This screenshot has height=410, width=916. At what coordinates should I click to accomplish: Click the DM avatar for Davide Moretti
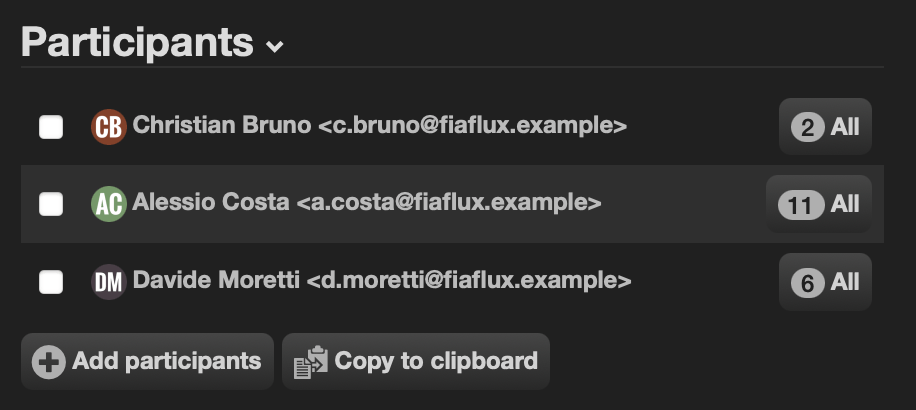[x=109, y=282]
